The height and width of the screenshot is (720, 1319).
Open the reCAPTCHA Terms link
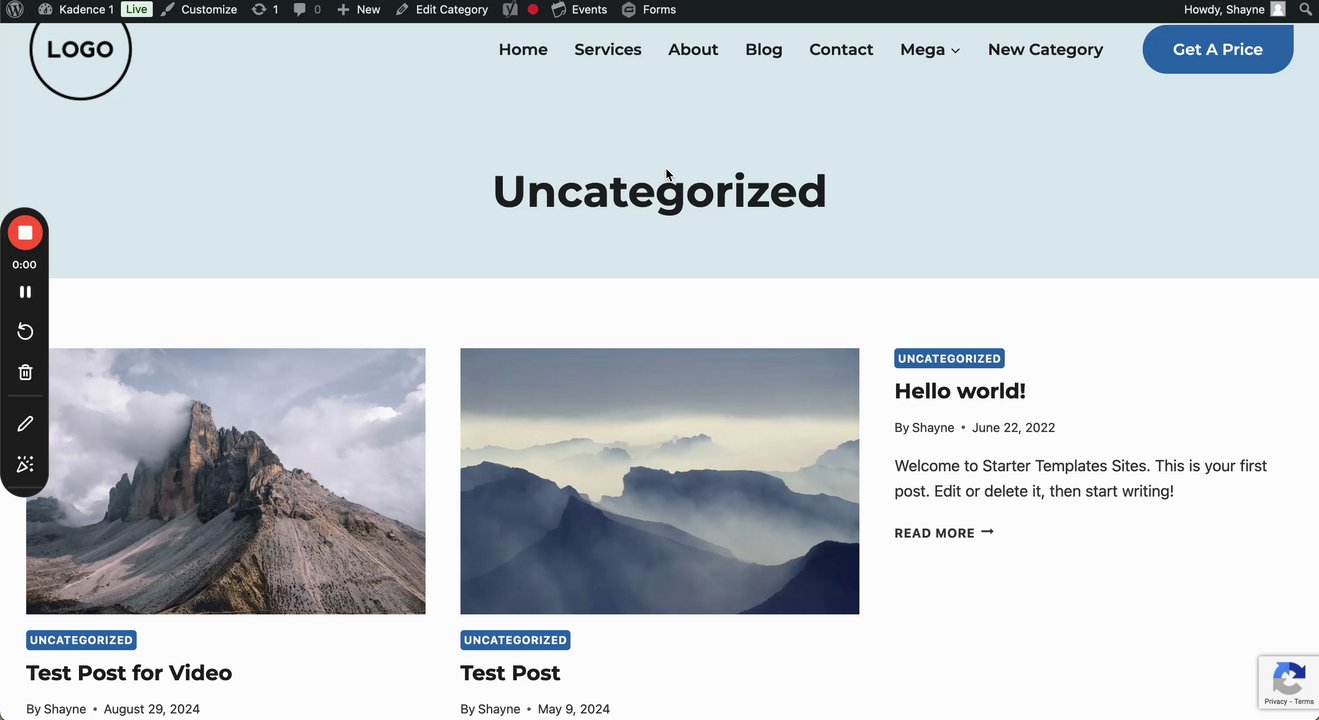[x=1304, y=702]
